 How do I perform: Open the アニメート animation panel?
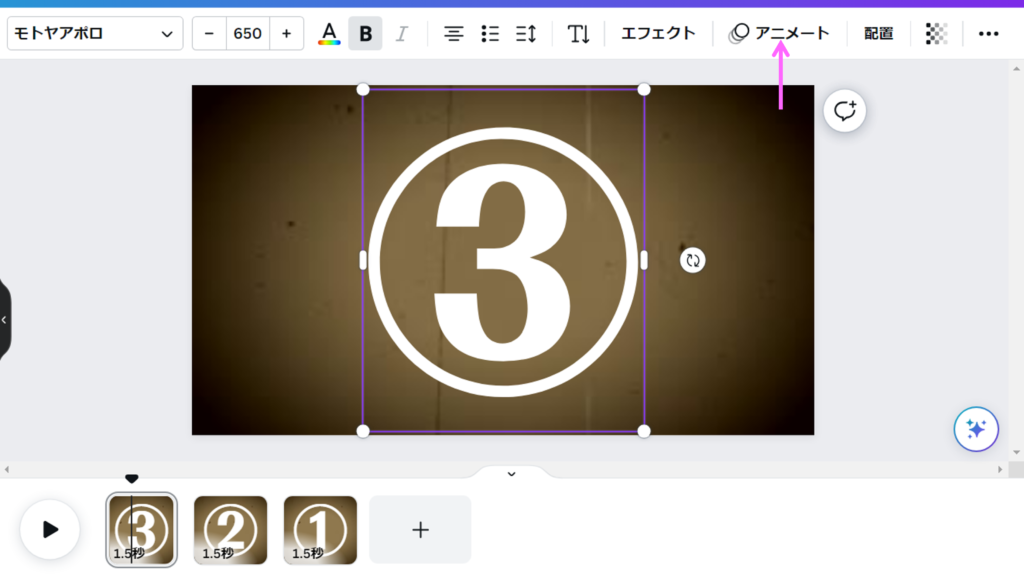coord(780,34)
